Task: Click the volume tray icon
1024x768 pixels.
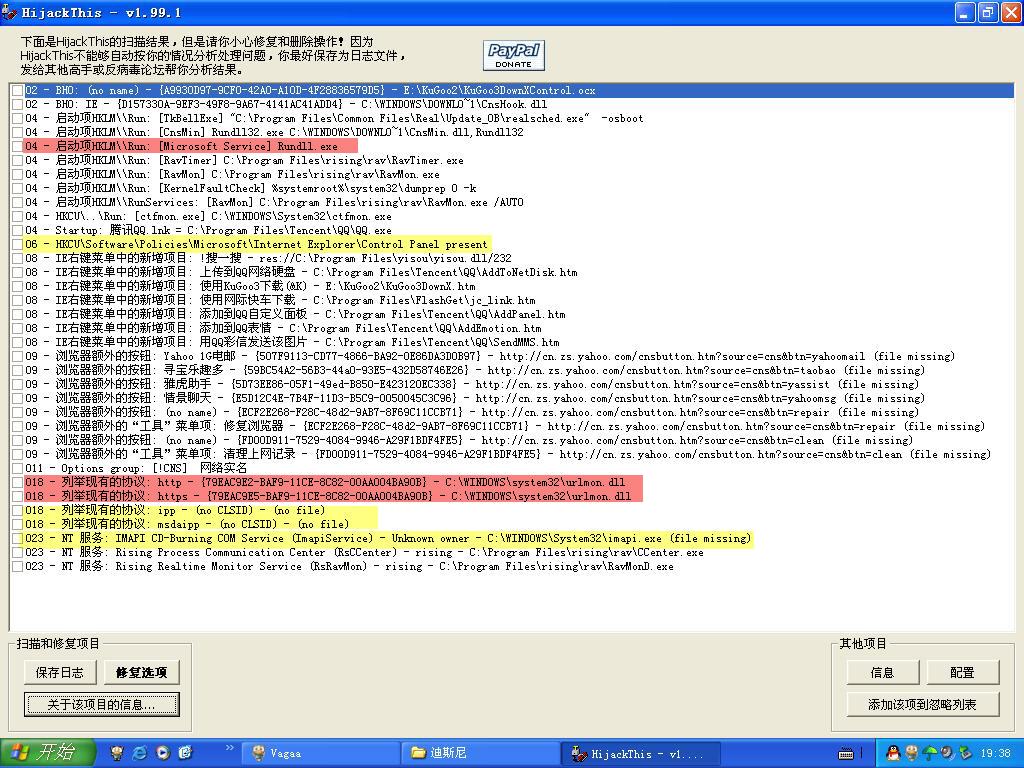Action: click(x=946, y=754)
